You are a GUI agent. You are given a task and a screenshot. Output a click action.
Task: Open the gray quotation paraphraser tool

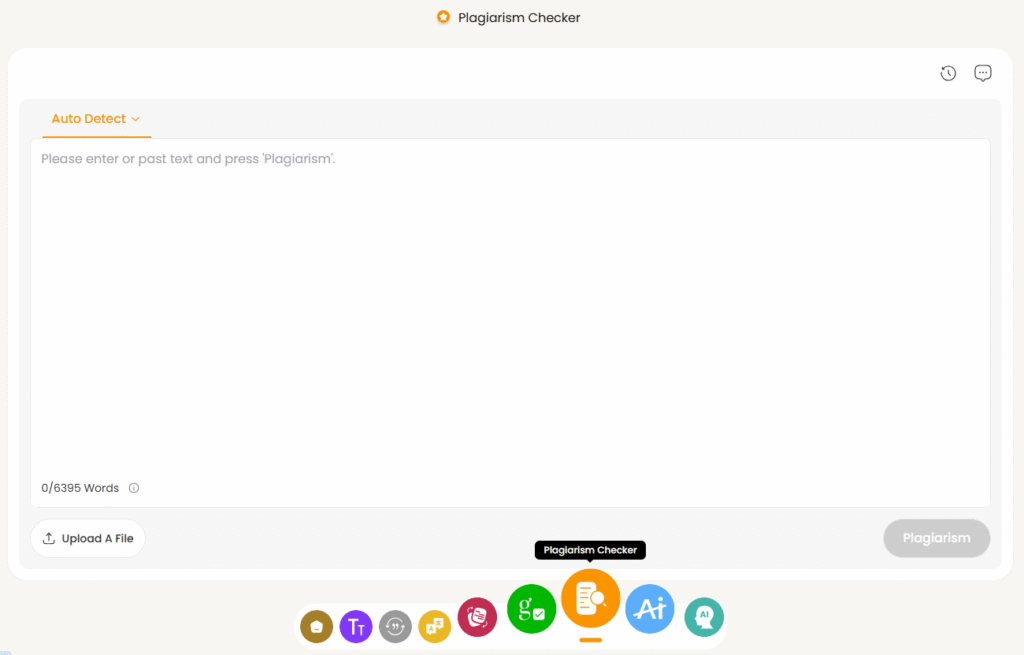click(x=395, y=626)
